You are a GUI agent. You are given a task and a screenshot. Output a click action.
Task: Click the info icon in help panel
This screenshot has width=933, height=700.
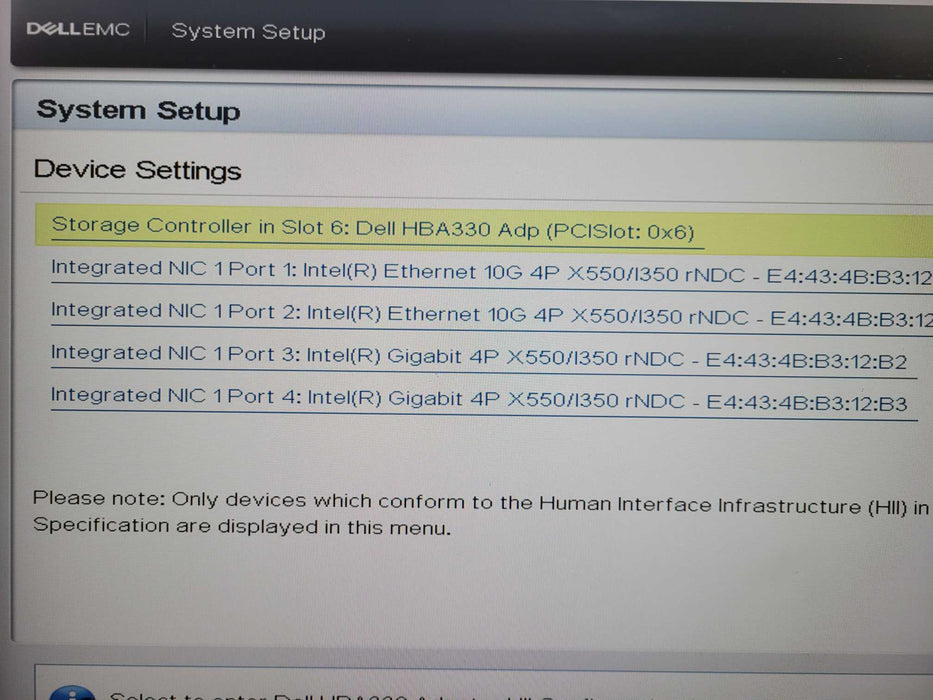pyautogui.click(x=73, y=693)
